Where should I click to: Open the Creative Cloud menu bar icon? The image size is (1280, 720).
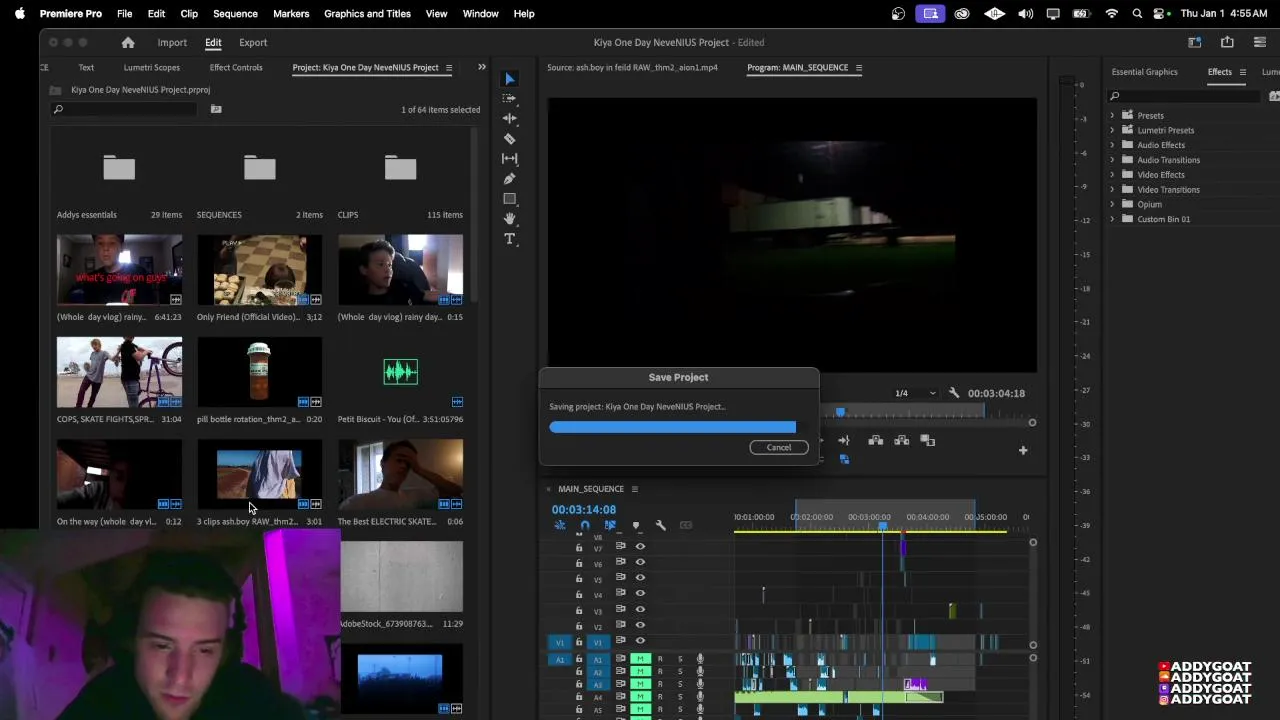962,14
